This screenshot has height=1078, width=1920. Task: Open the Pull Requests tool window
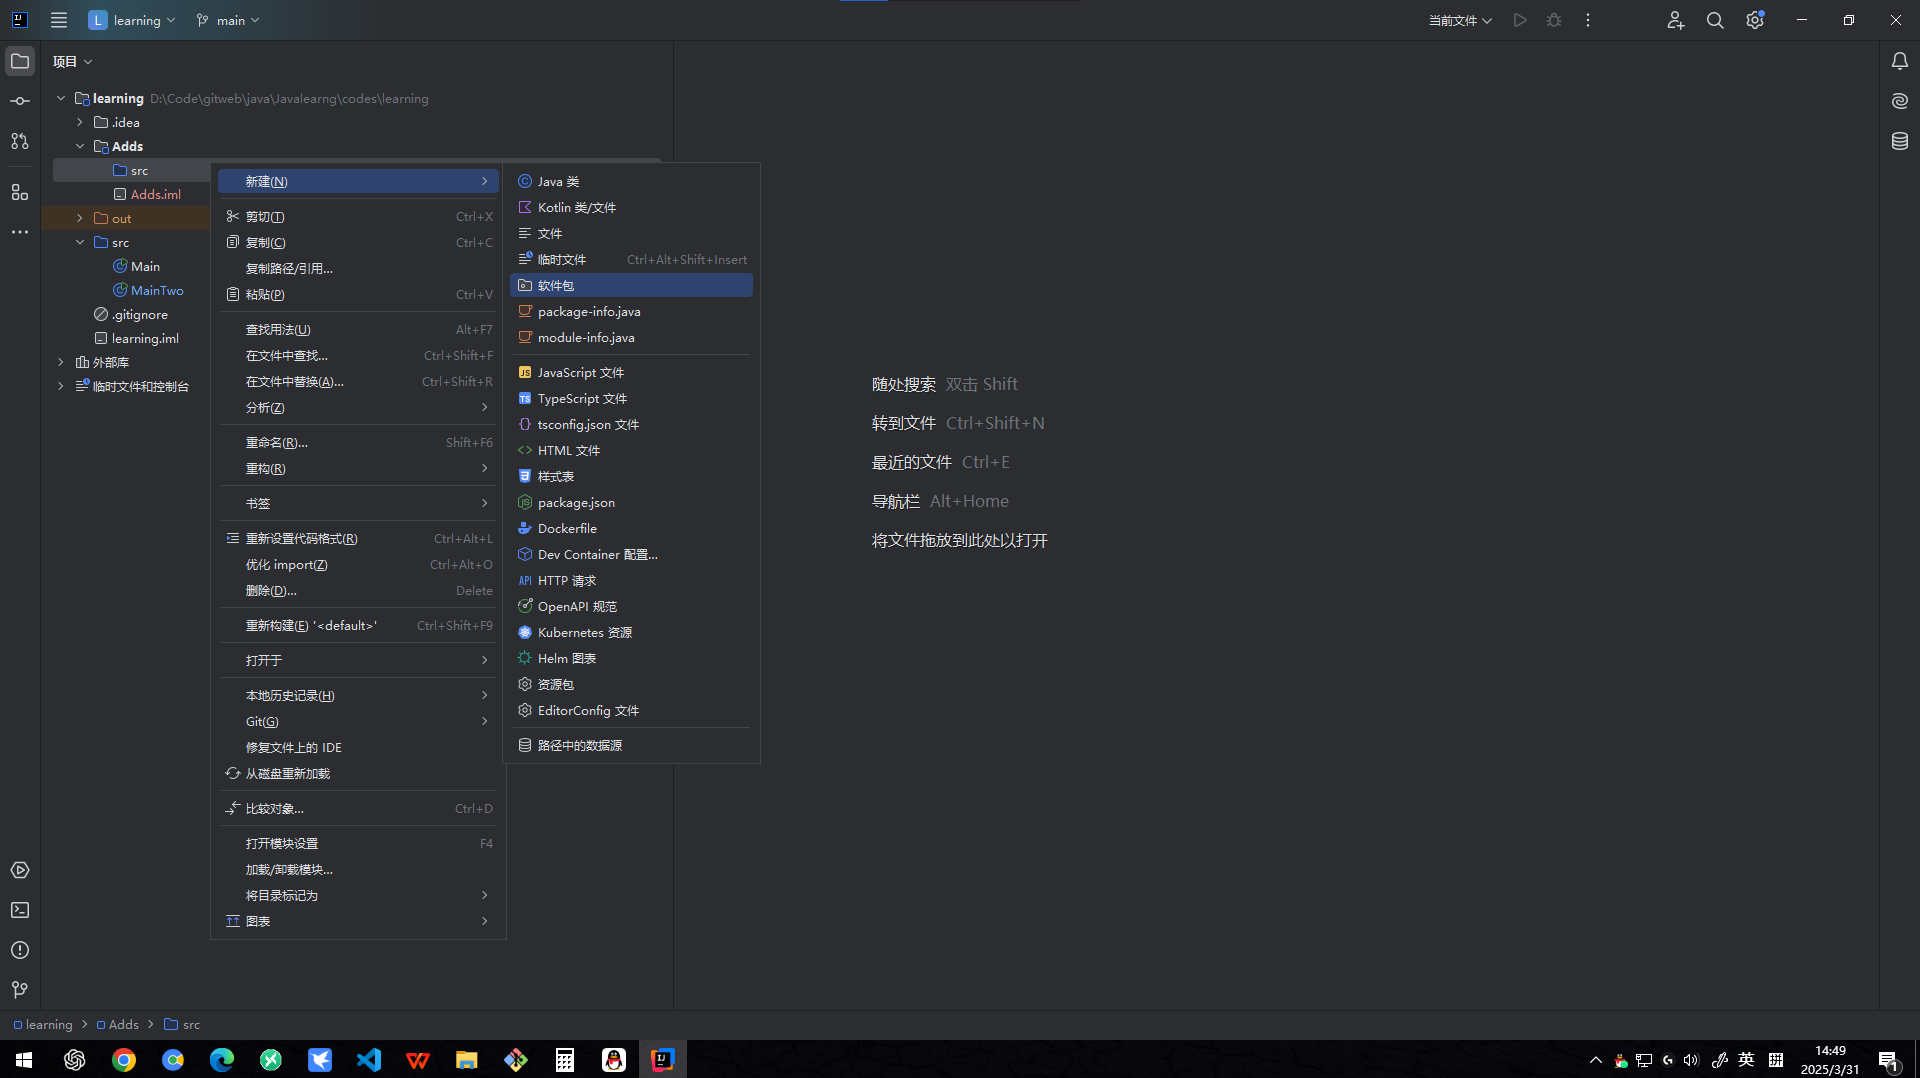[20, 141]
